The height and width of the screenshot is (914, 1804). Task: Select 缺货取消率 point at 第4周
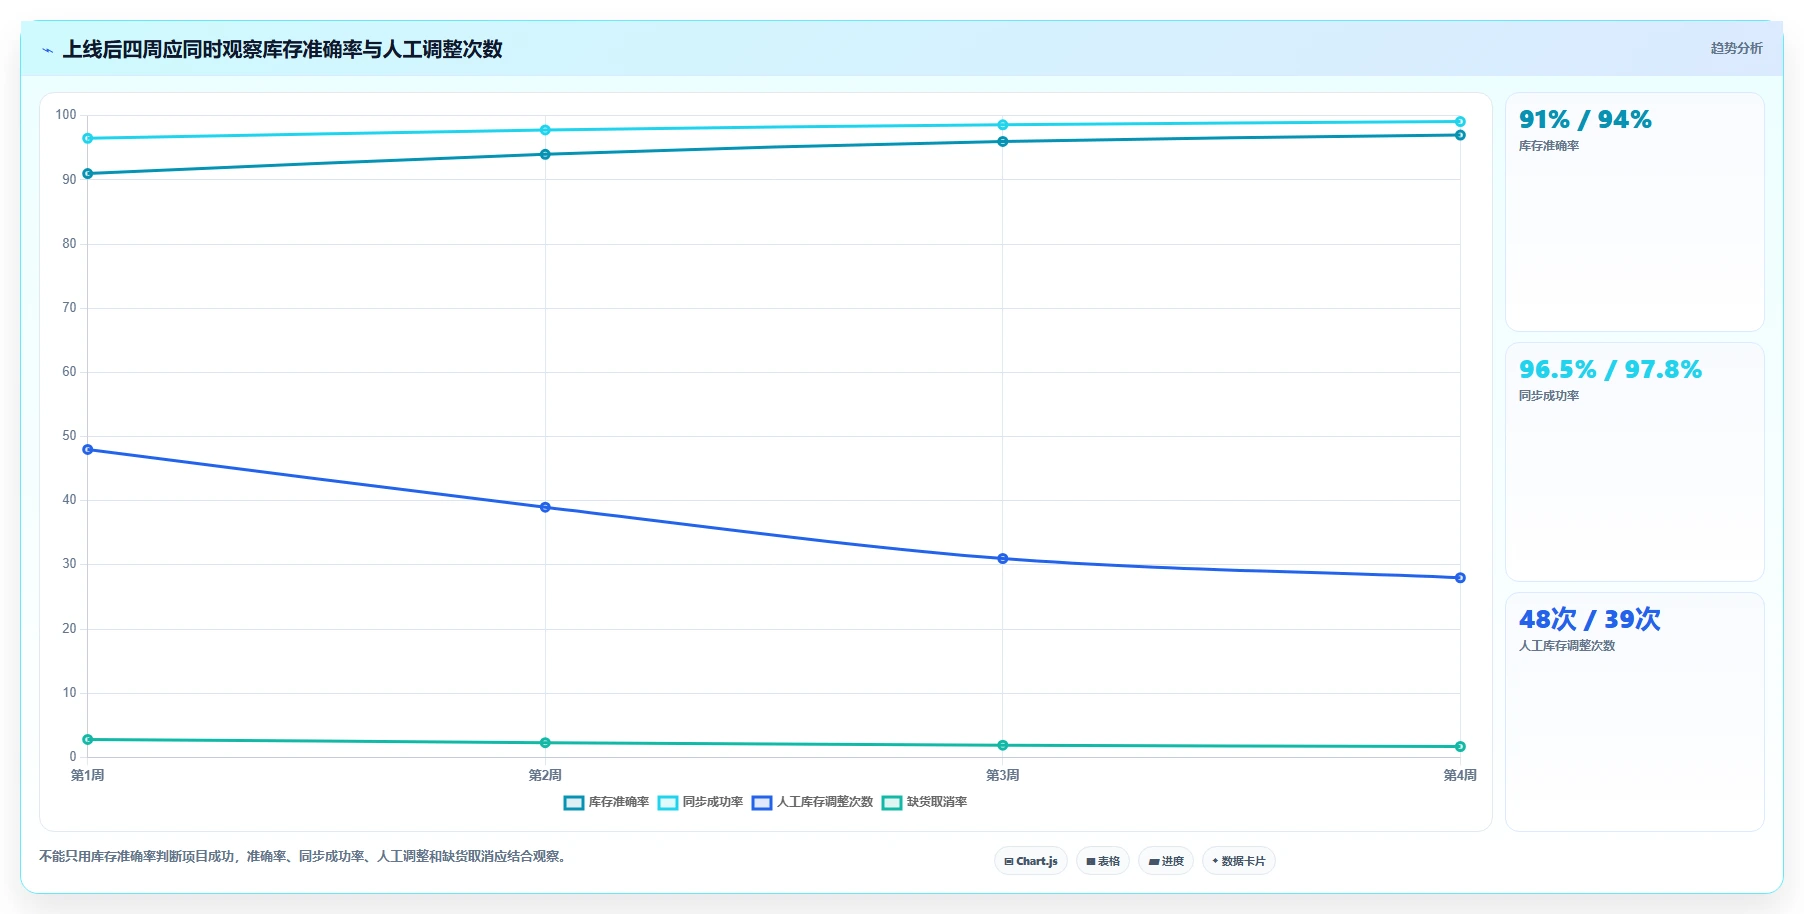click(1460, 747)
